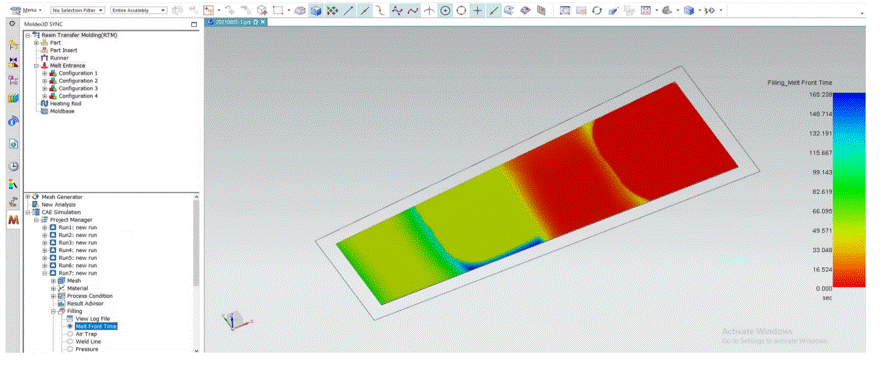Select the Pressure result radio button
The image size is (880, 385).
tap(70, 349)
